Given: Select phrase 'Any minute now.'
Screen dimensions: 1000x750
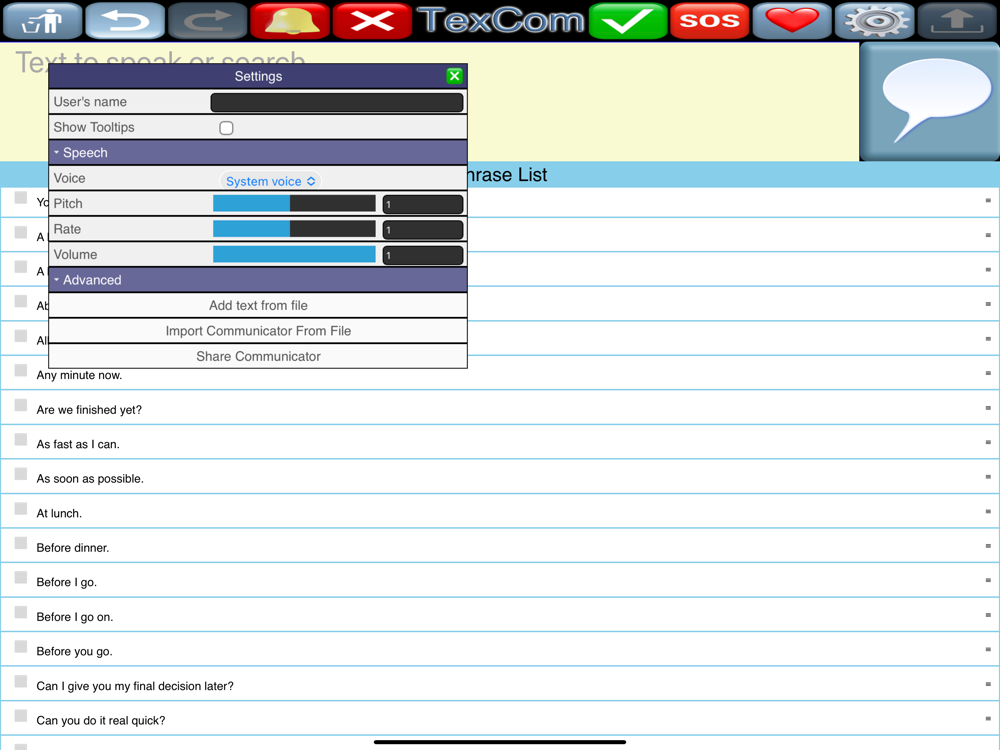Looking at the screenshot, I should pyautogui.click(x=79, y=375).
